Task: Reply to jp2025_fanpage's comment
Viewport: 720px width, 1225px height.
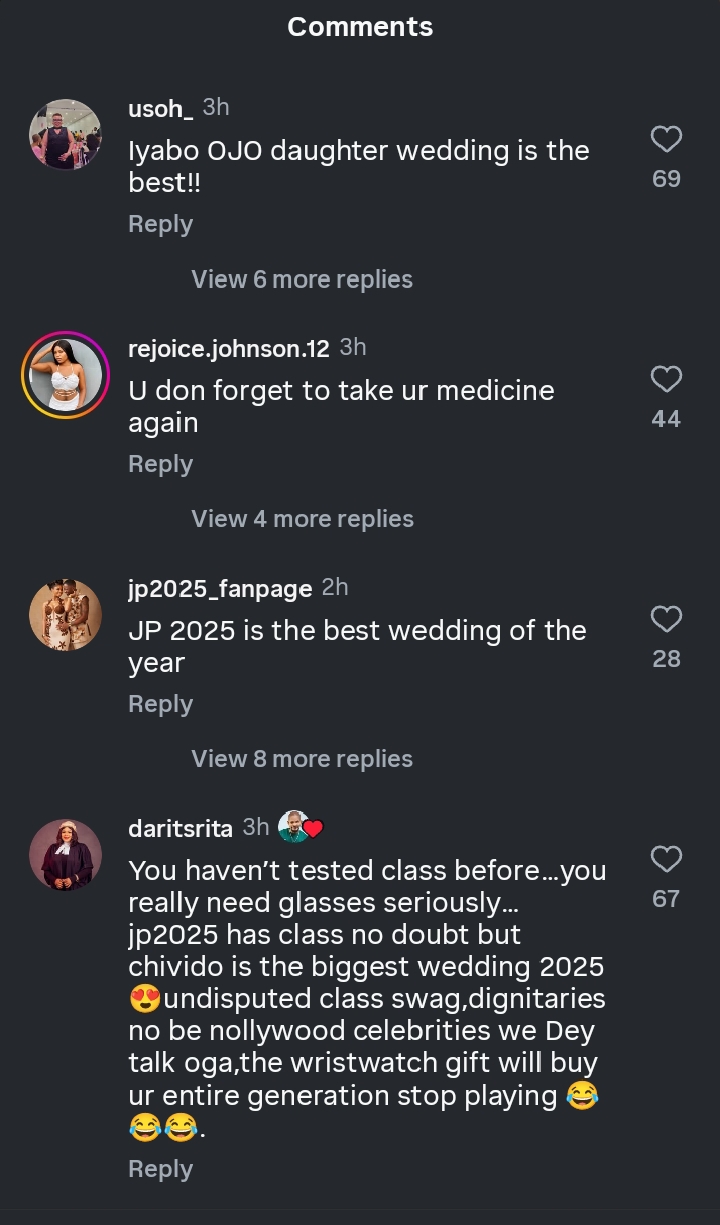Action: 160,704
